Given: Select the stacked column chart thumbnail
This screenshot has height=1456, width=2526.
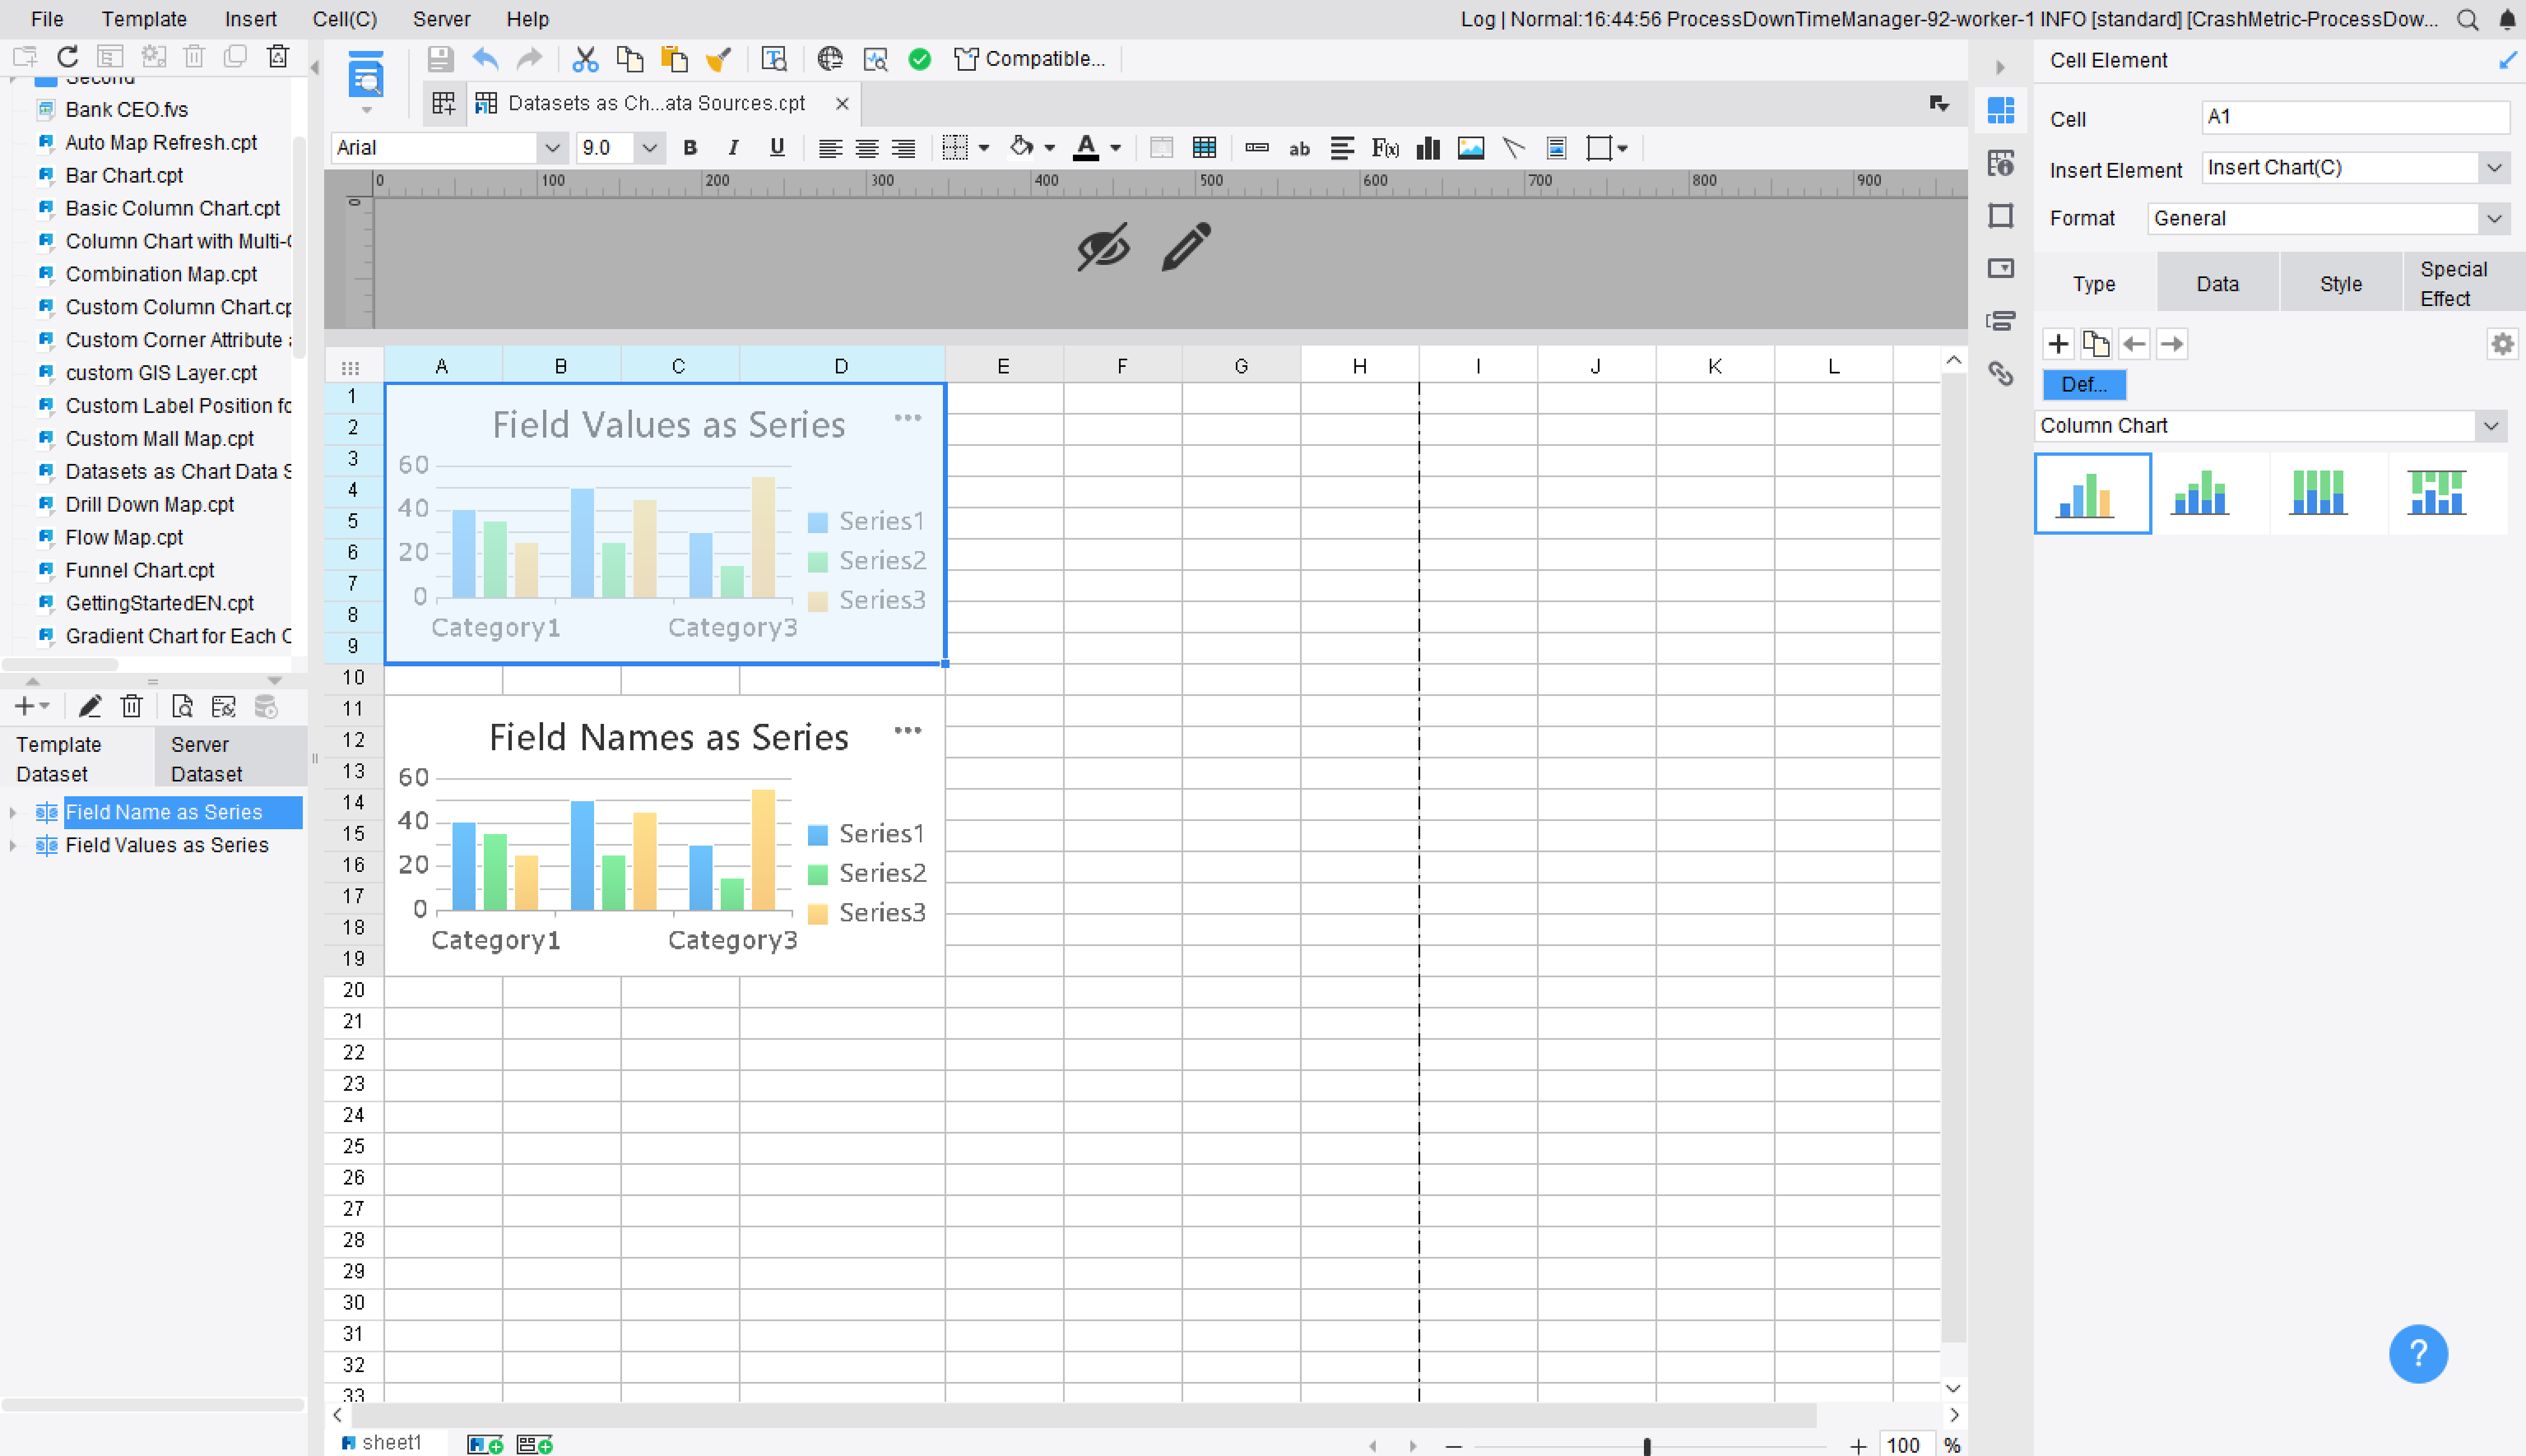Looking at the screenshot, I should click(x=2200, y=493).
